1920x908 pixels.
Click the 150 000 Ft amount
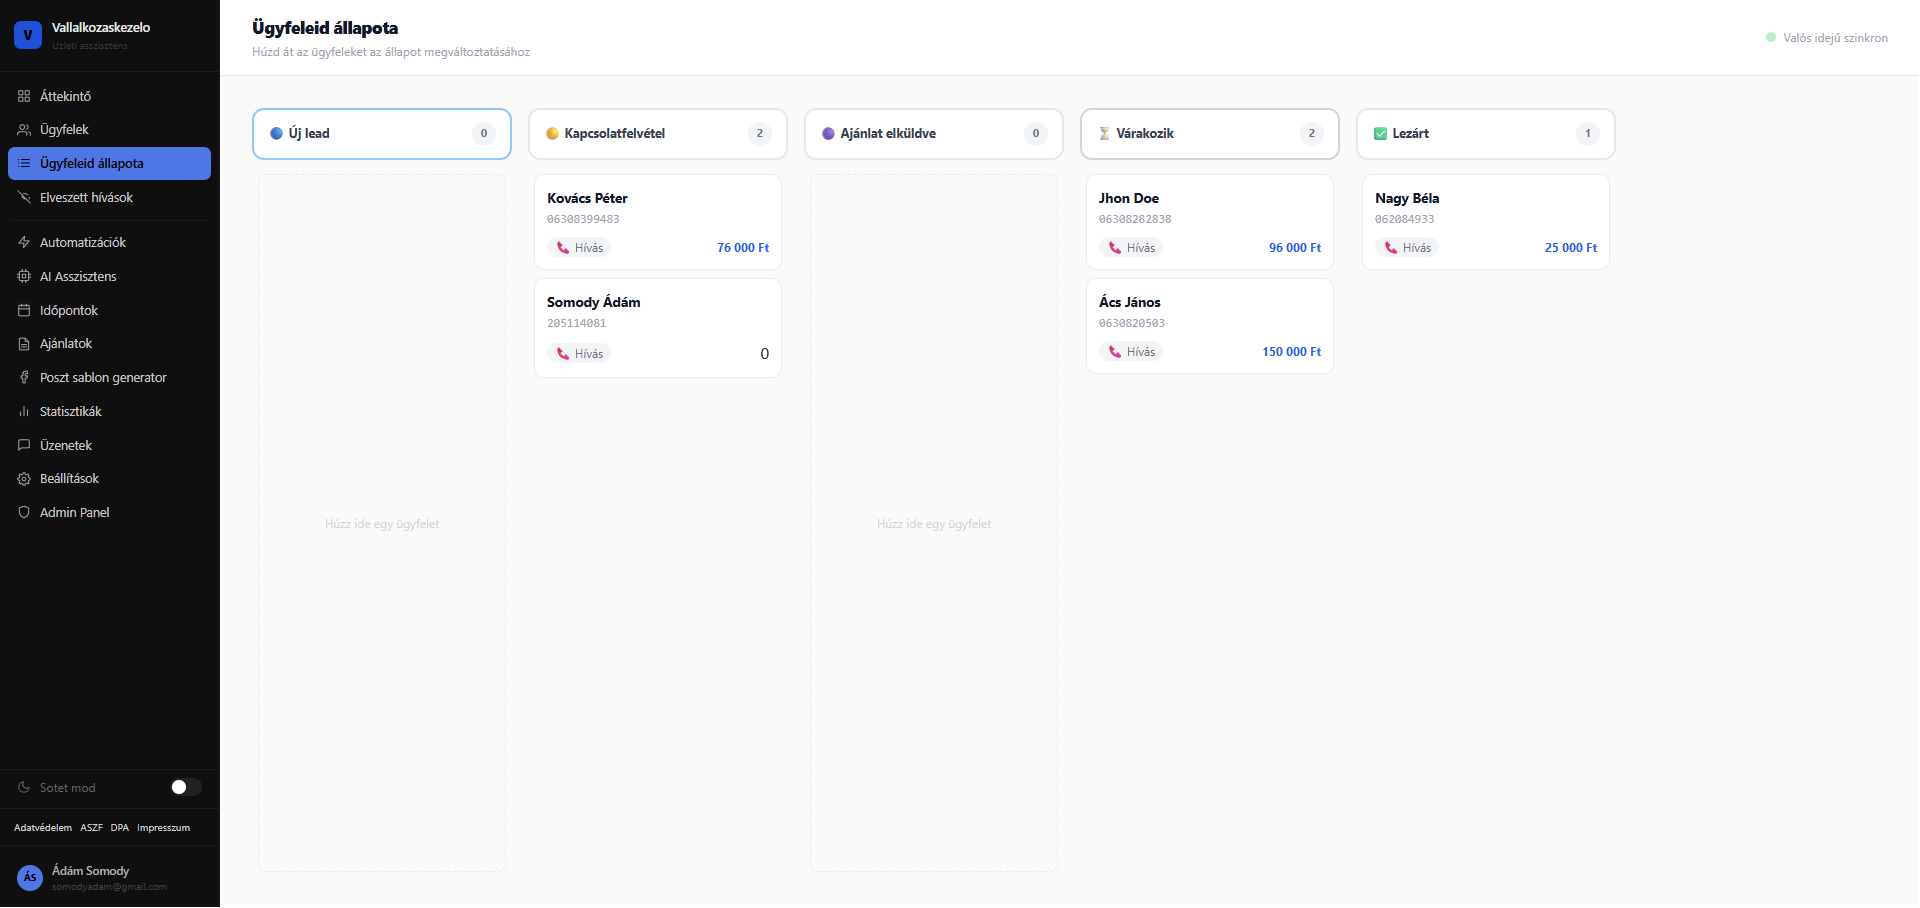[1291, 352]
